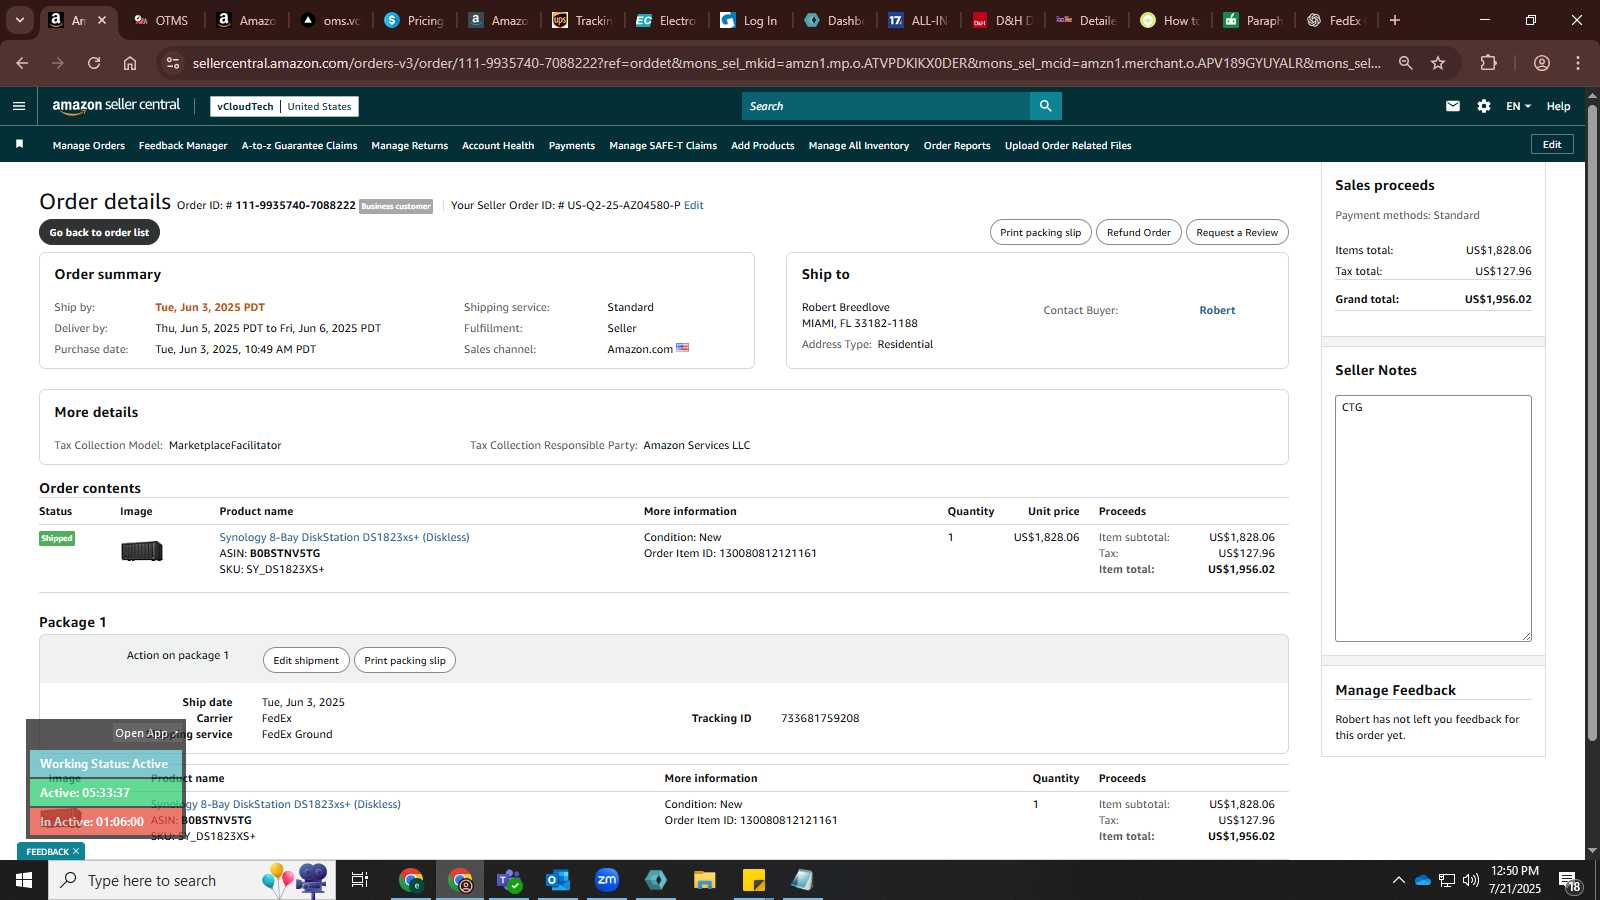Screen dimensions: 1600x900
Task: Open Outlook from the taskbar
Action: click(x=558, y=880)
